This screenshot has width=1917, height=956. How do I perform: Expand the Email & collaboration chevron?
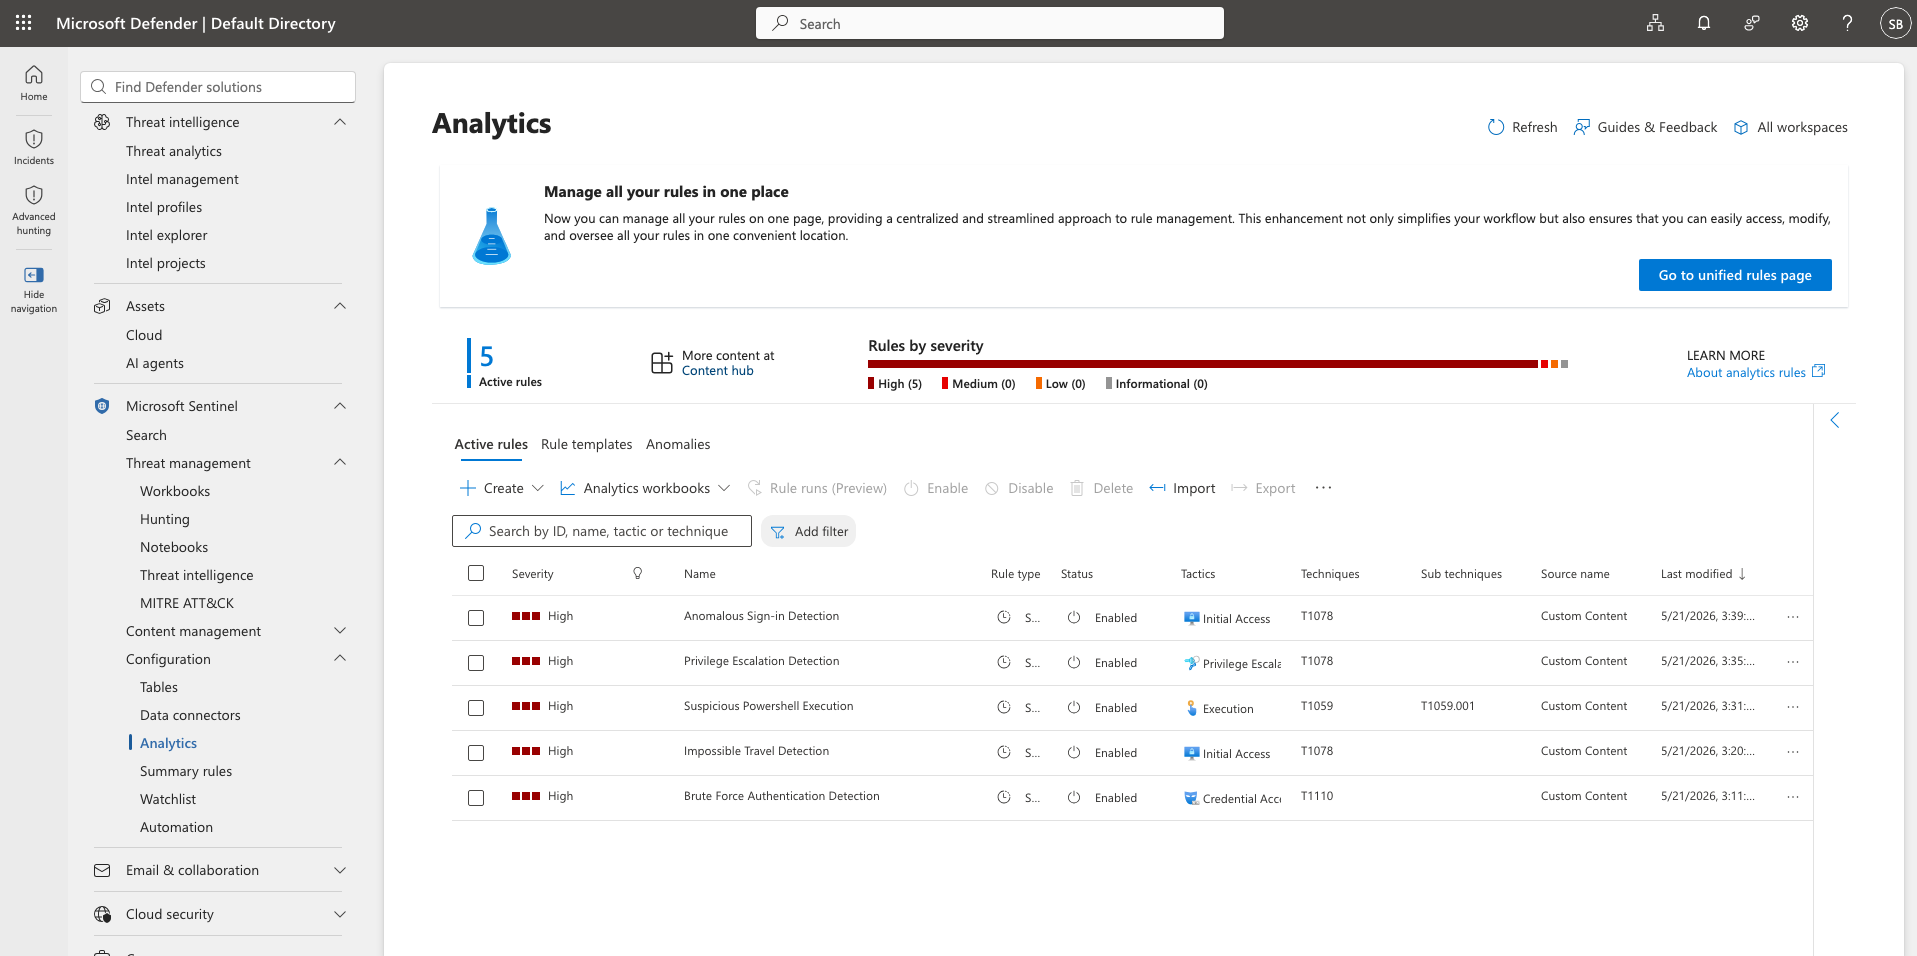tap(340, 870)
